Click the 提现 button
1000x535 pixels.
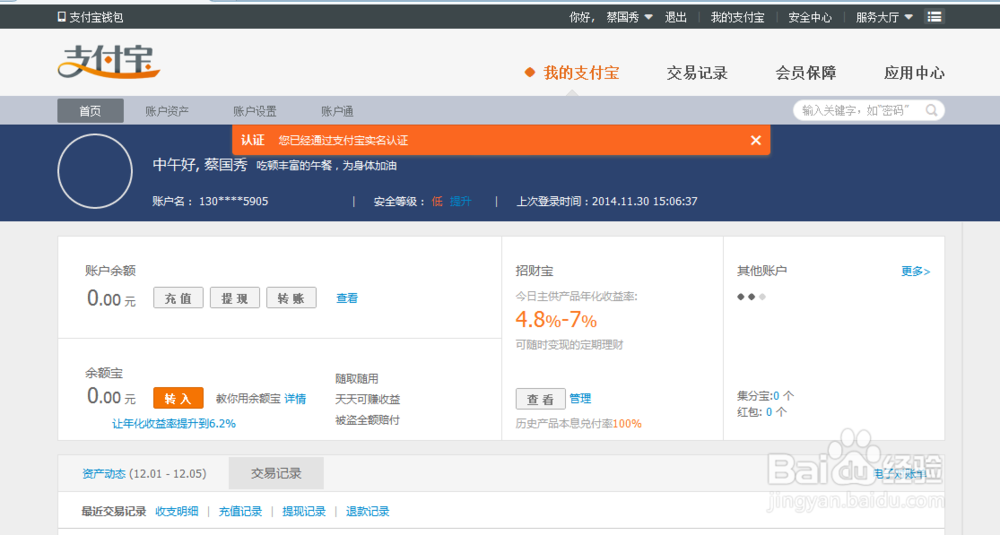point(235,298)
